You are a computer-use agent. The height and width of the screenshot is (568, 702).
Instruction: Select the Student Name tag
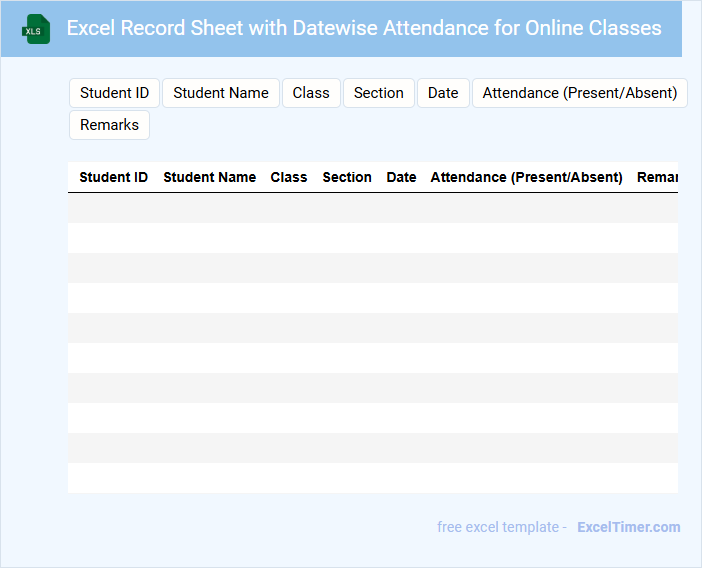[x=221, y=93]
